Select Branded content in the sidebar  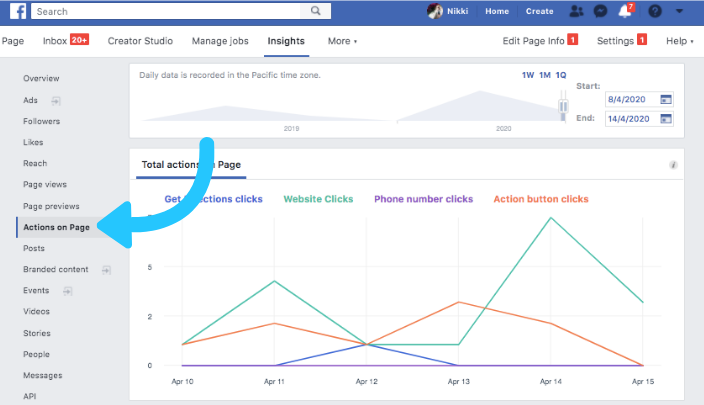coord(56,269)
